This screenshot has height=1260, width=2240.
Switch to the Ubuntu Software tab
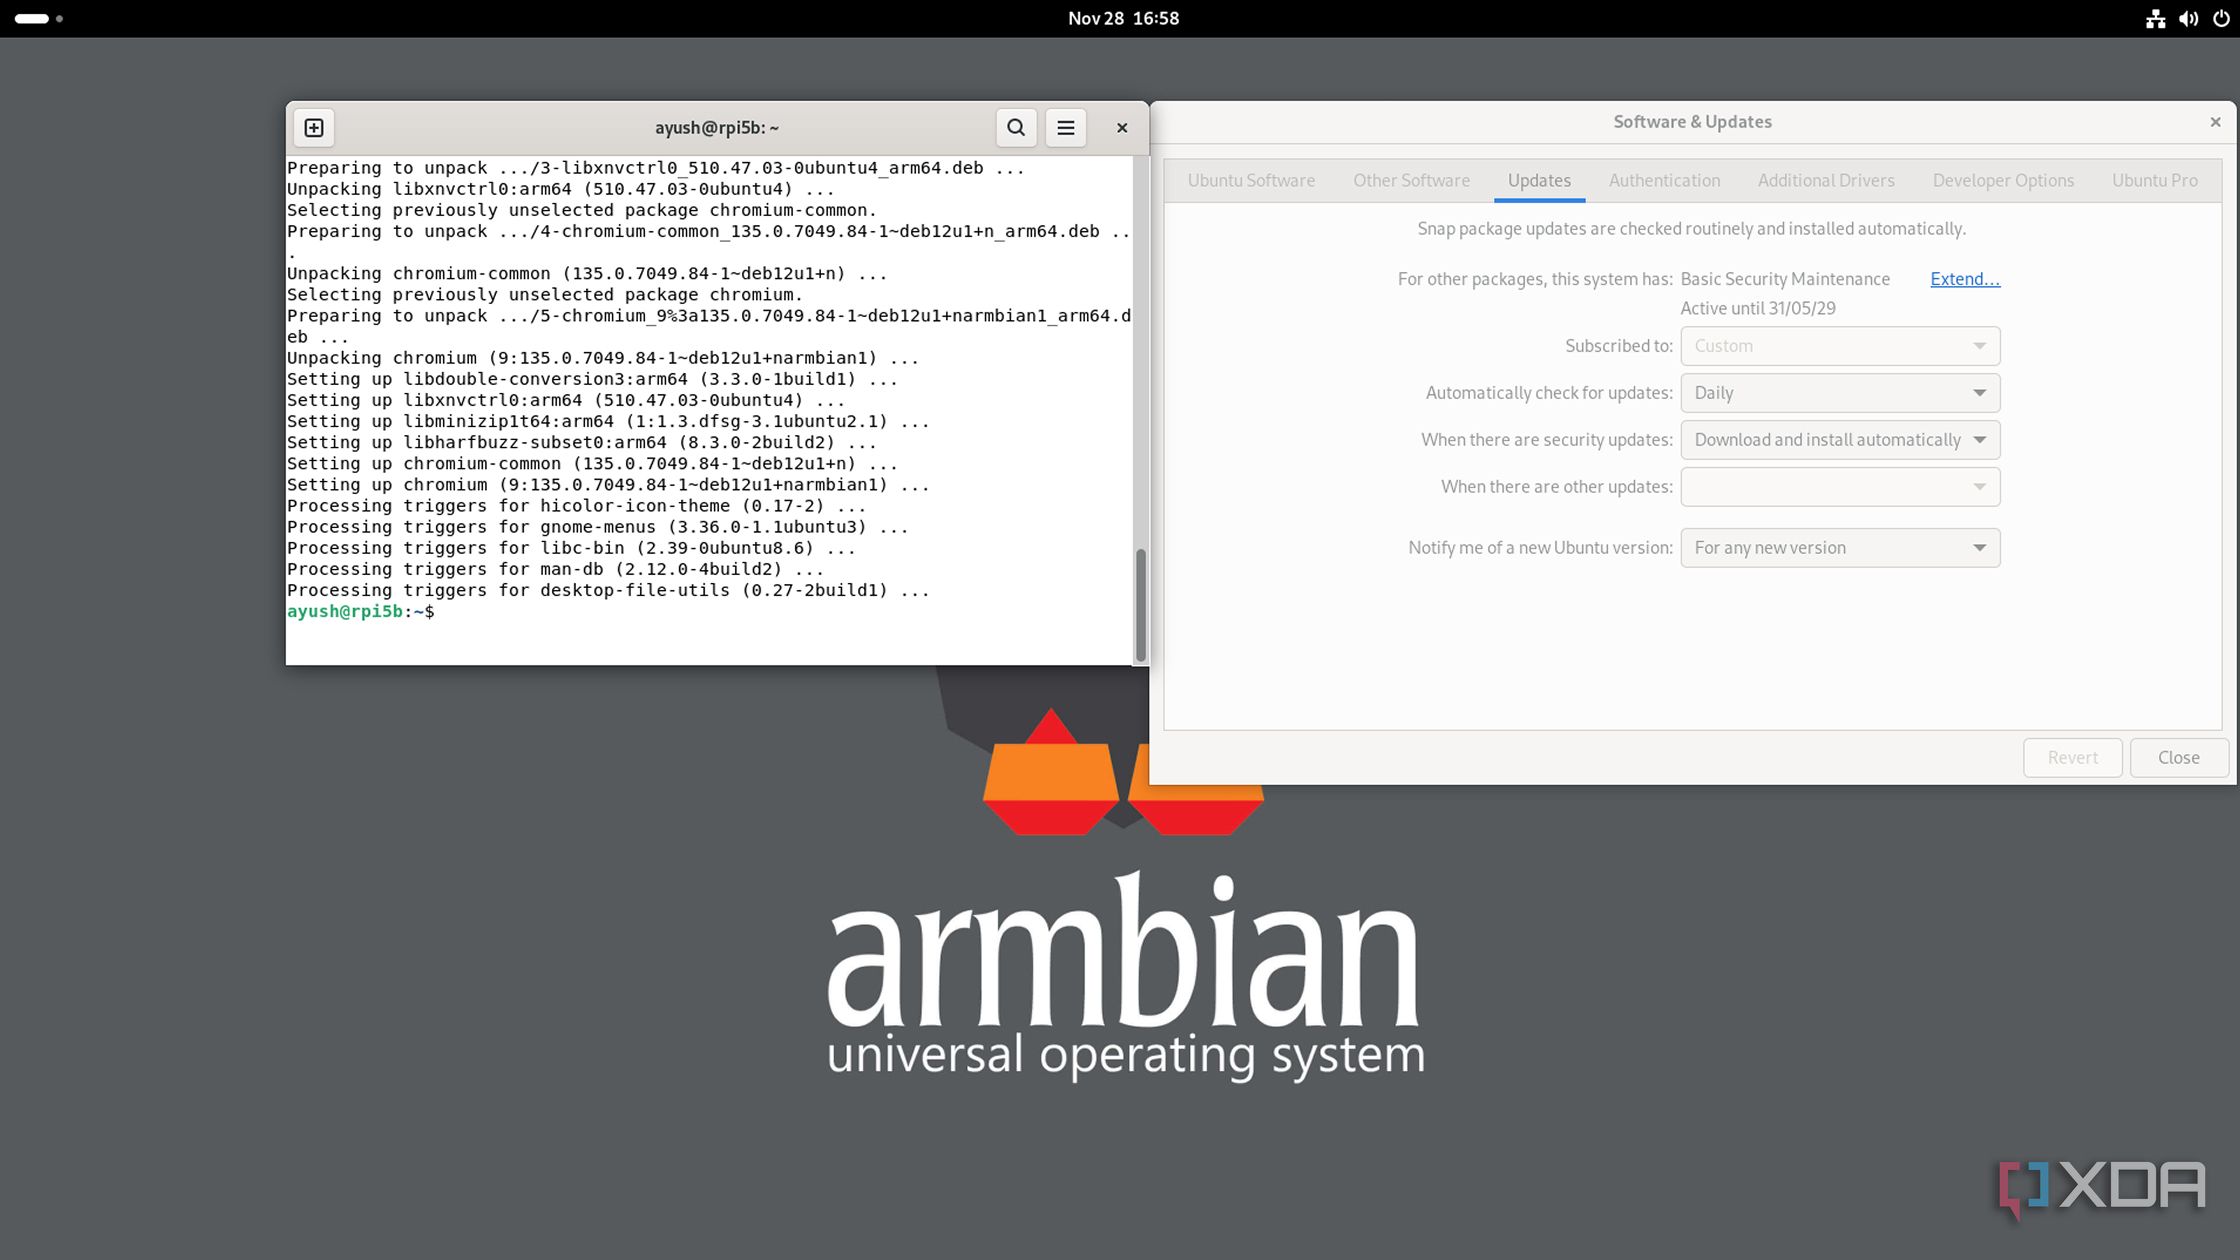point(1251,181)
